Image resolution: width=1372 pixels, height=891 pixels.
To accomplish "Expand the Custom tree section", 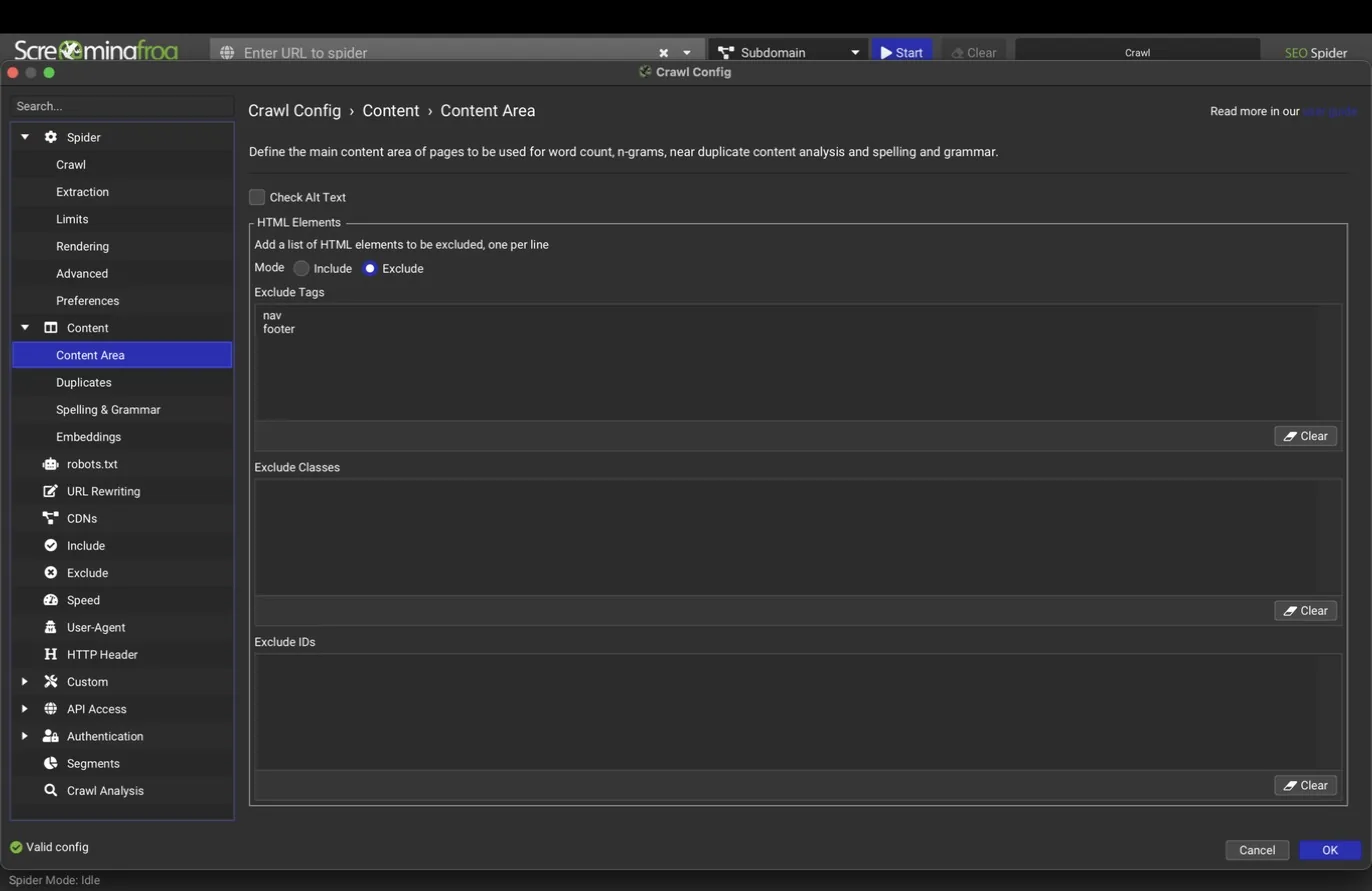I will (25, 682).
